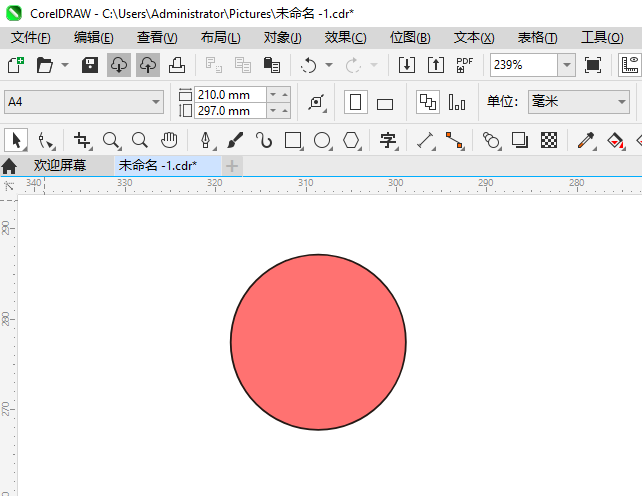
Task: Click the Import icon
Action: 407,65
